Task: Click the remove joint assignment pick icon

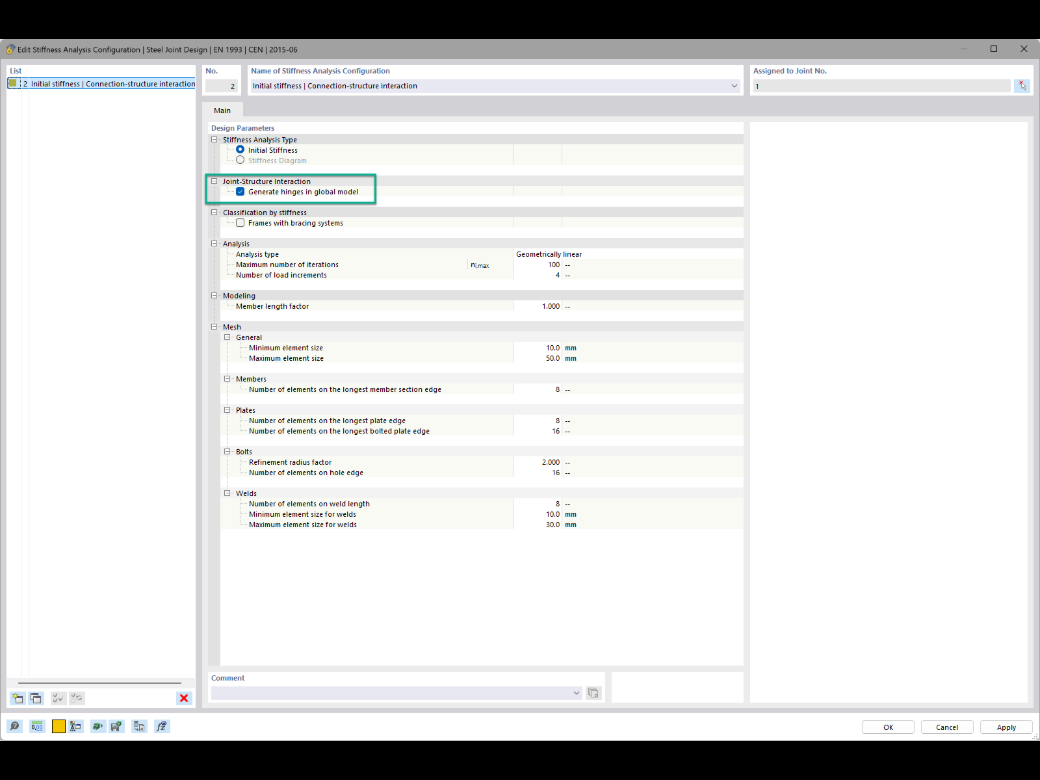Action: click(1022, 86)
